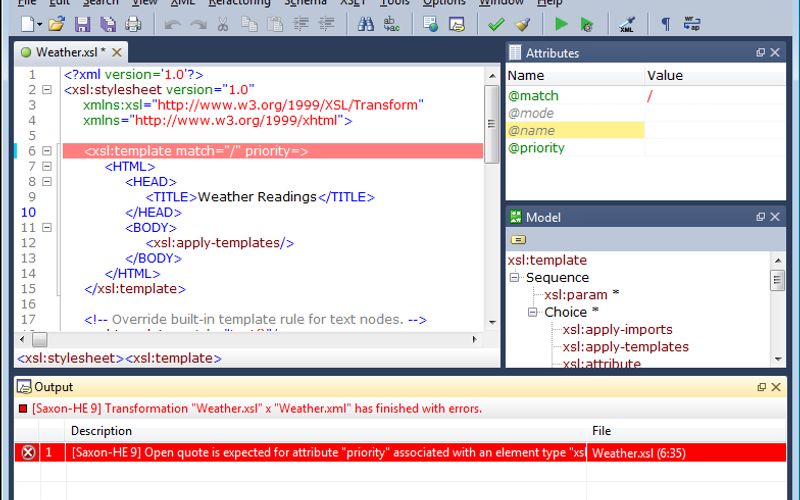The width and height of the screenshot is (800, 500).
Task: Open Replace with the ab-ac icon
Action: (x=391, y=24)
